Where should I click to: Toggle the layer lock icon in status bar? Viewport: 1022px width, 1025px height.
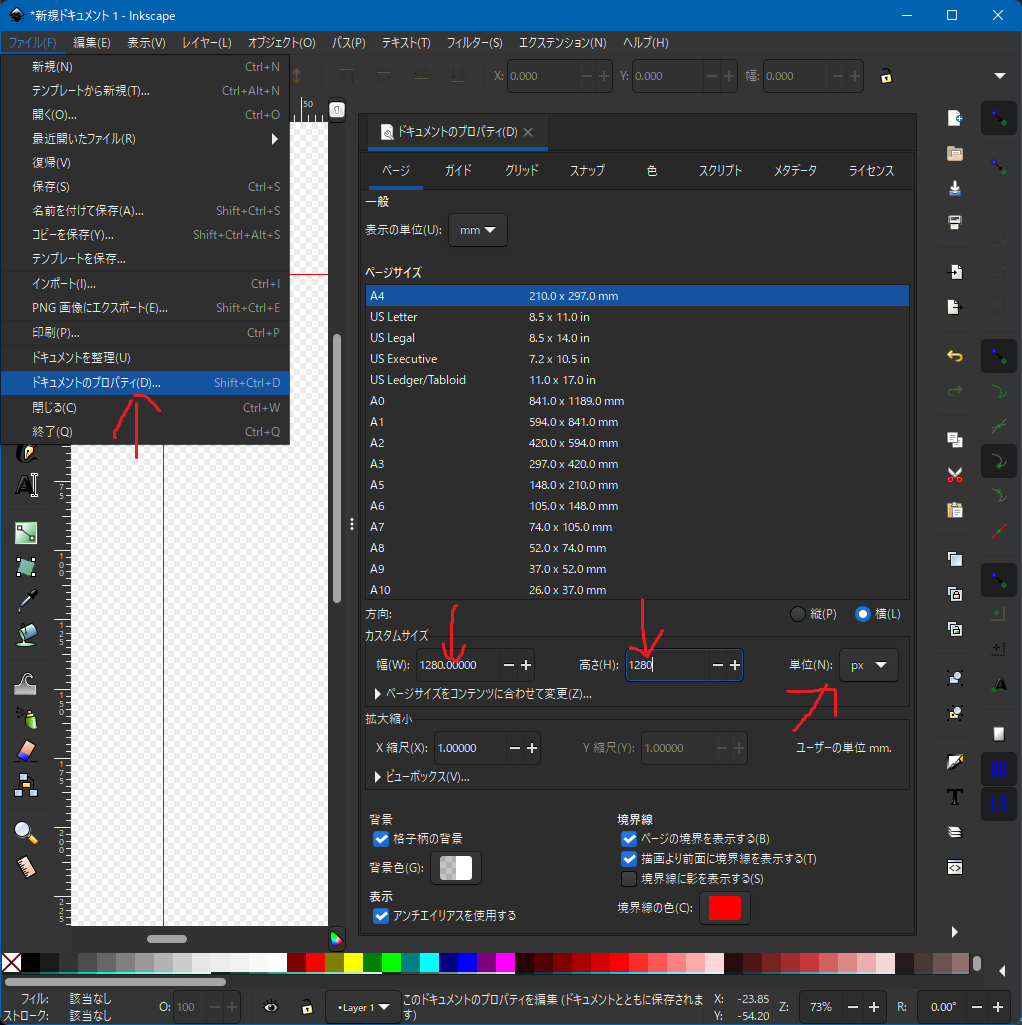307,1007
